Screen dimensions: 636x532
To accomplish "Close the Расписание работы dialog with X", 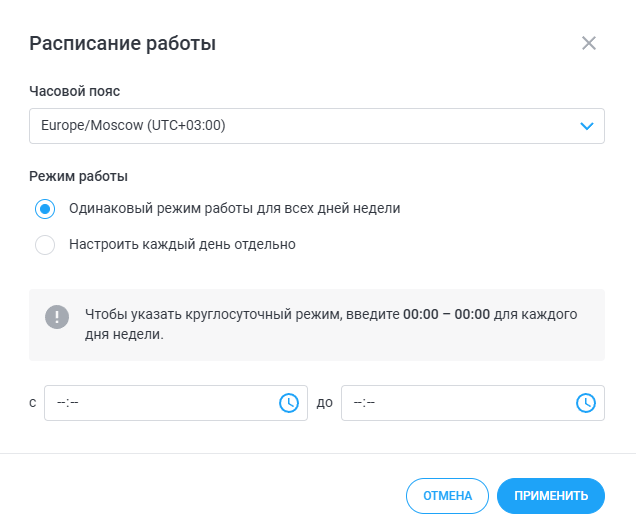I will point(589,43).
